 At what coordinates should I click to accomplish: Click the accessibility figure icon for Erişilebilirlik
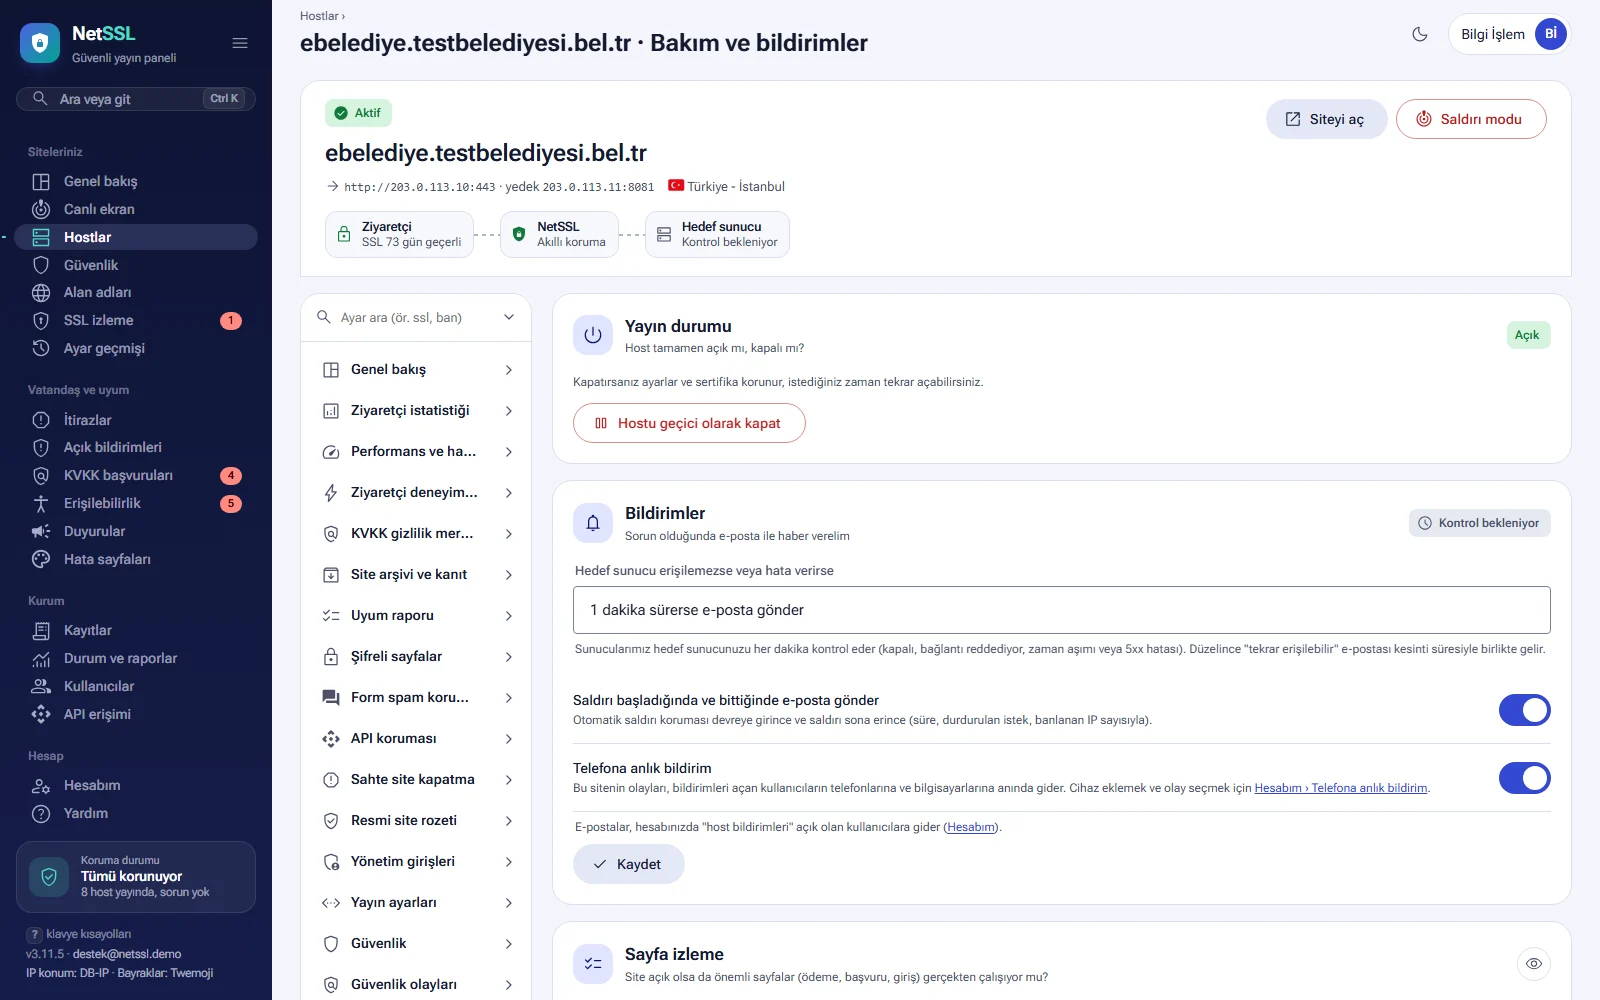tap(41, 503)
